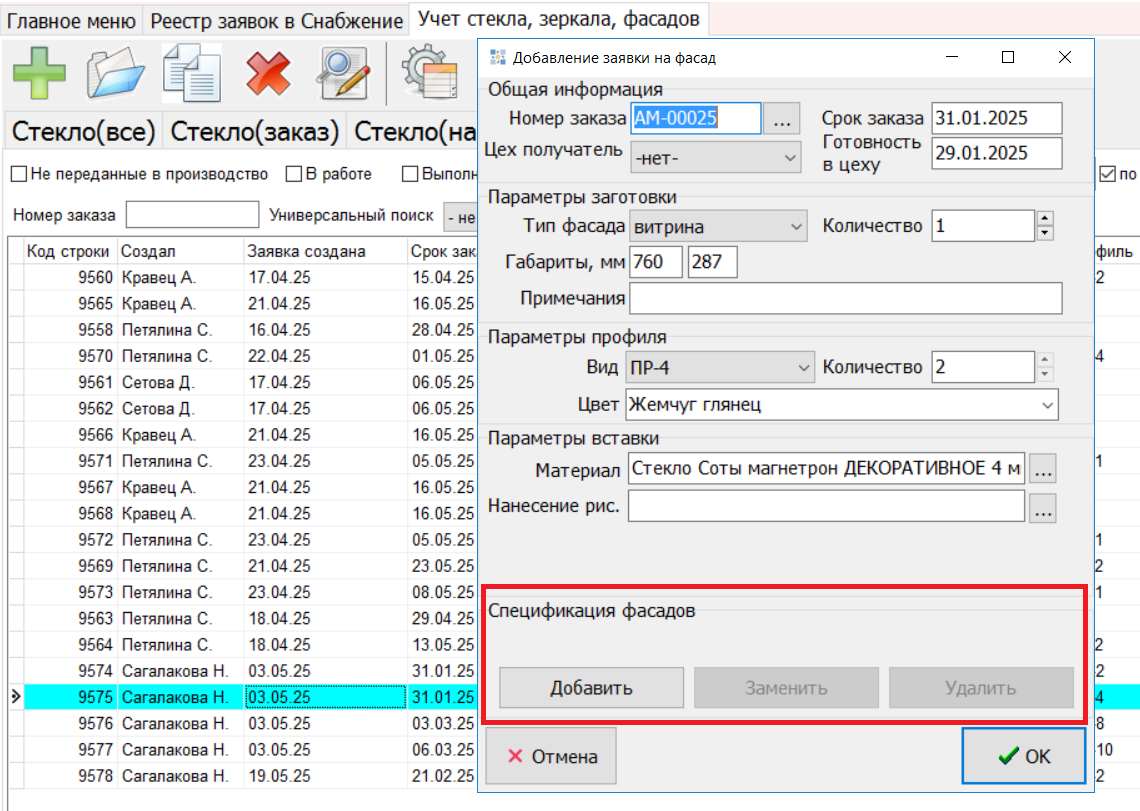Click ellipsis button next to Номер заказа
Image resolution: width=1140 pixels, height=811 pixels.
[x=782, y=119]
